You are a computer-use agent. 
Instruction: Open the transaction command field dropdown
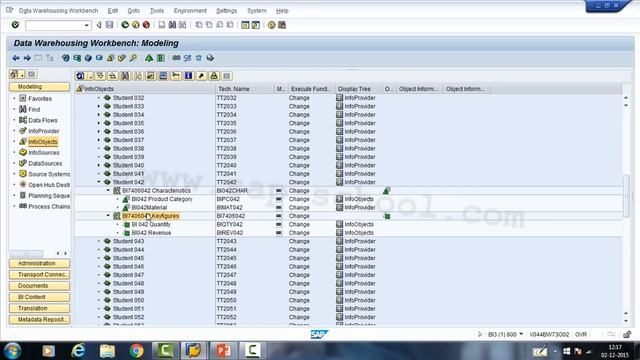[x=87, y=25]
